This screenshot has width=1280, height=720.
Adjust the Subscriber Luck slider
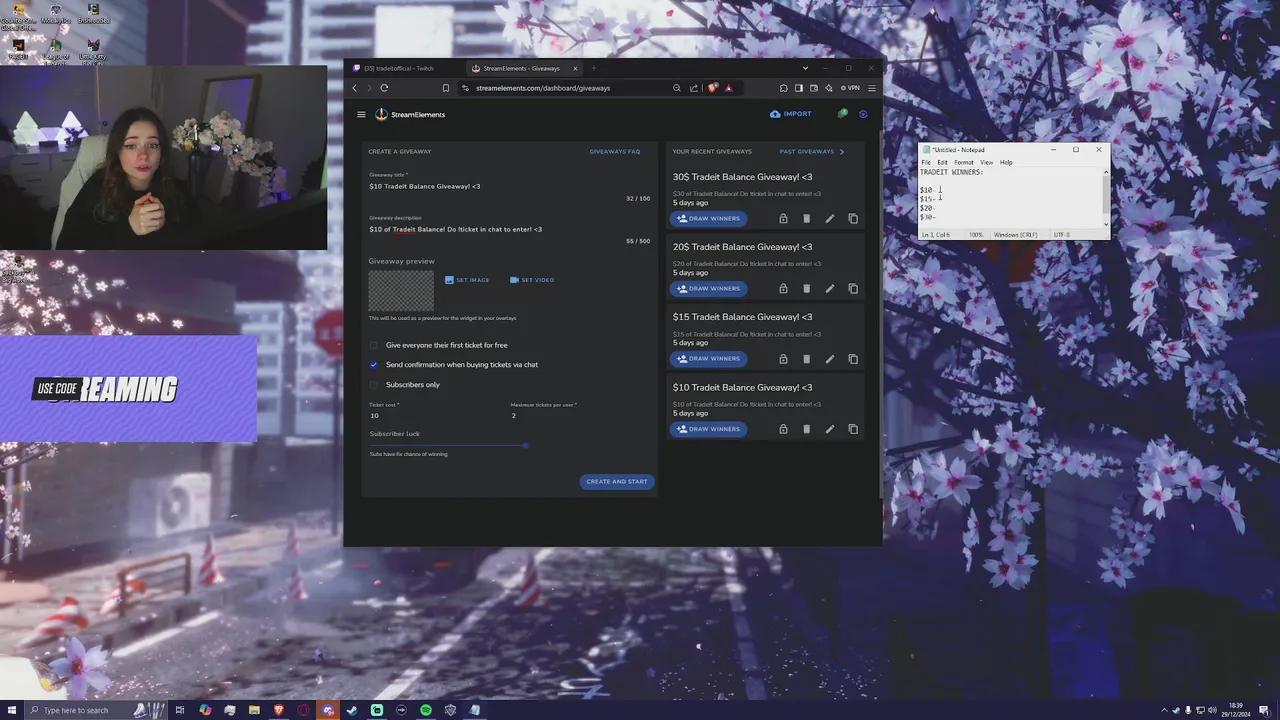pos(525,446)
